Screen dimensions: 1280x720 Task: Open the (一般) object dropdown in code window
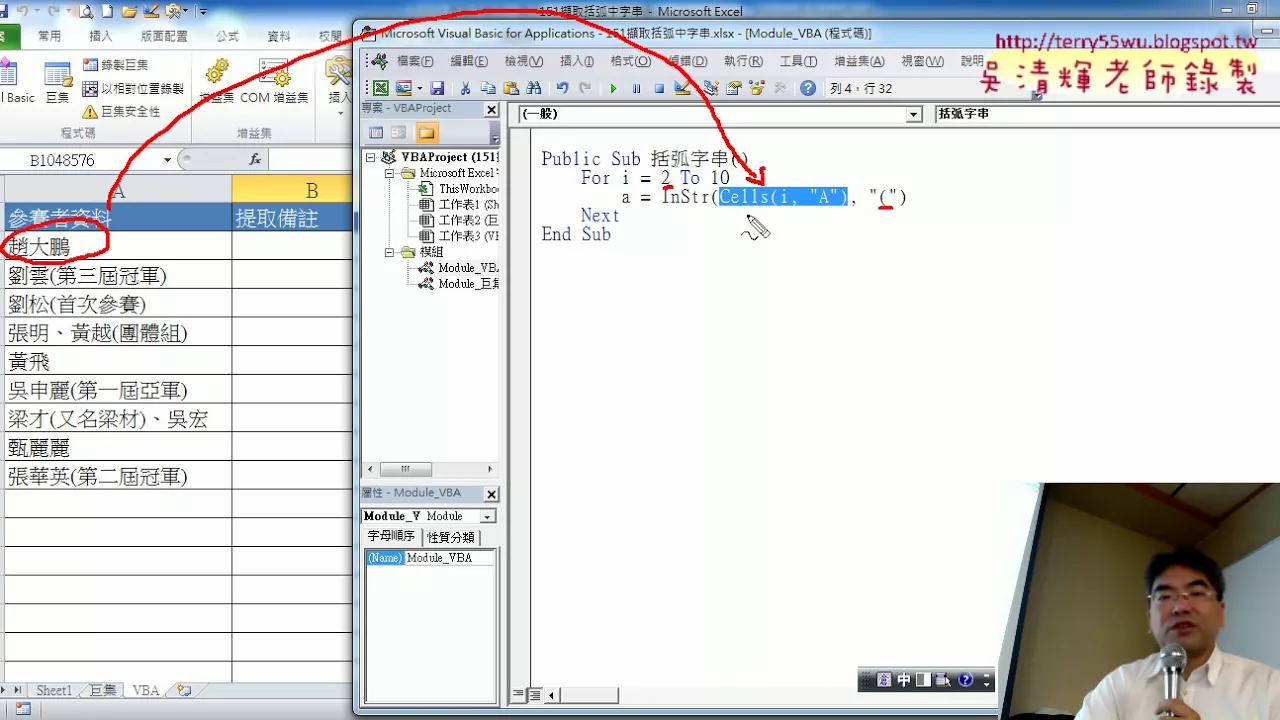(913, 115)
